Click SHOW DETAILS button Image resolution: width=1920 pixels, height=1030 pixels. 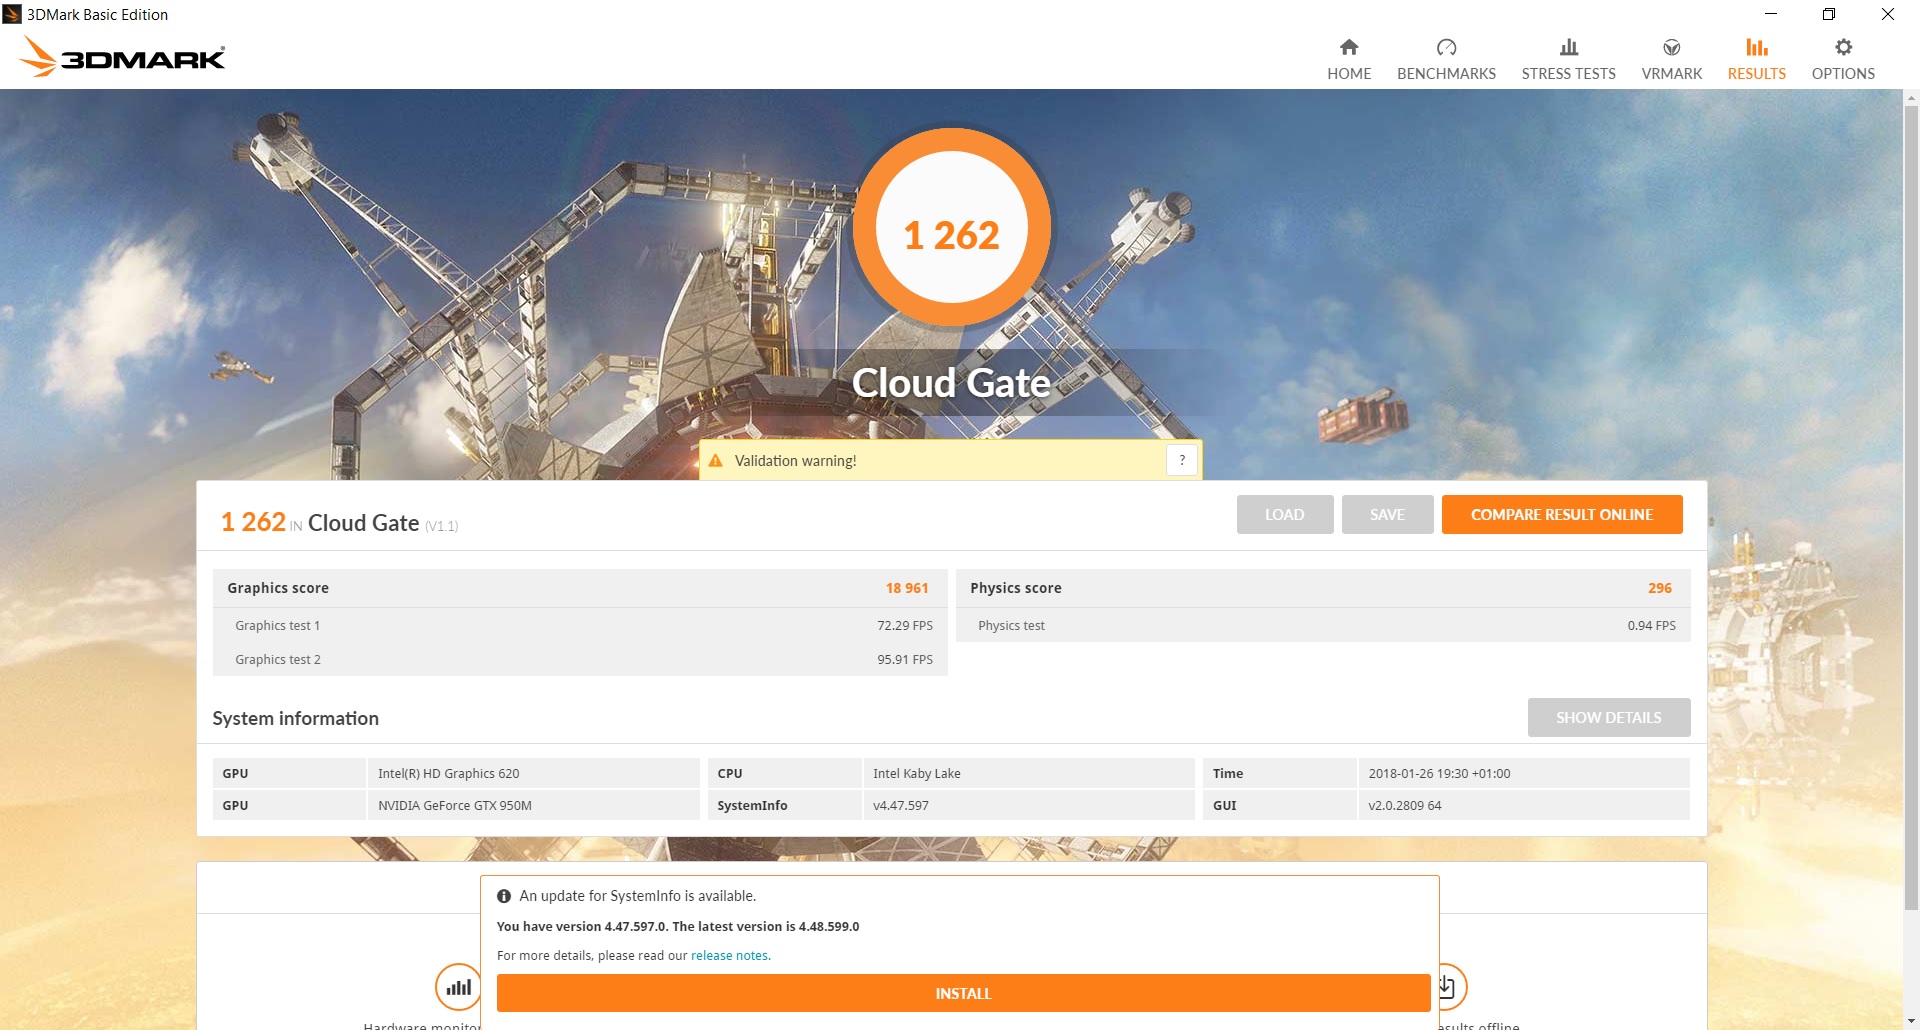1609,718
